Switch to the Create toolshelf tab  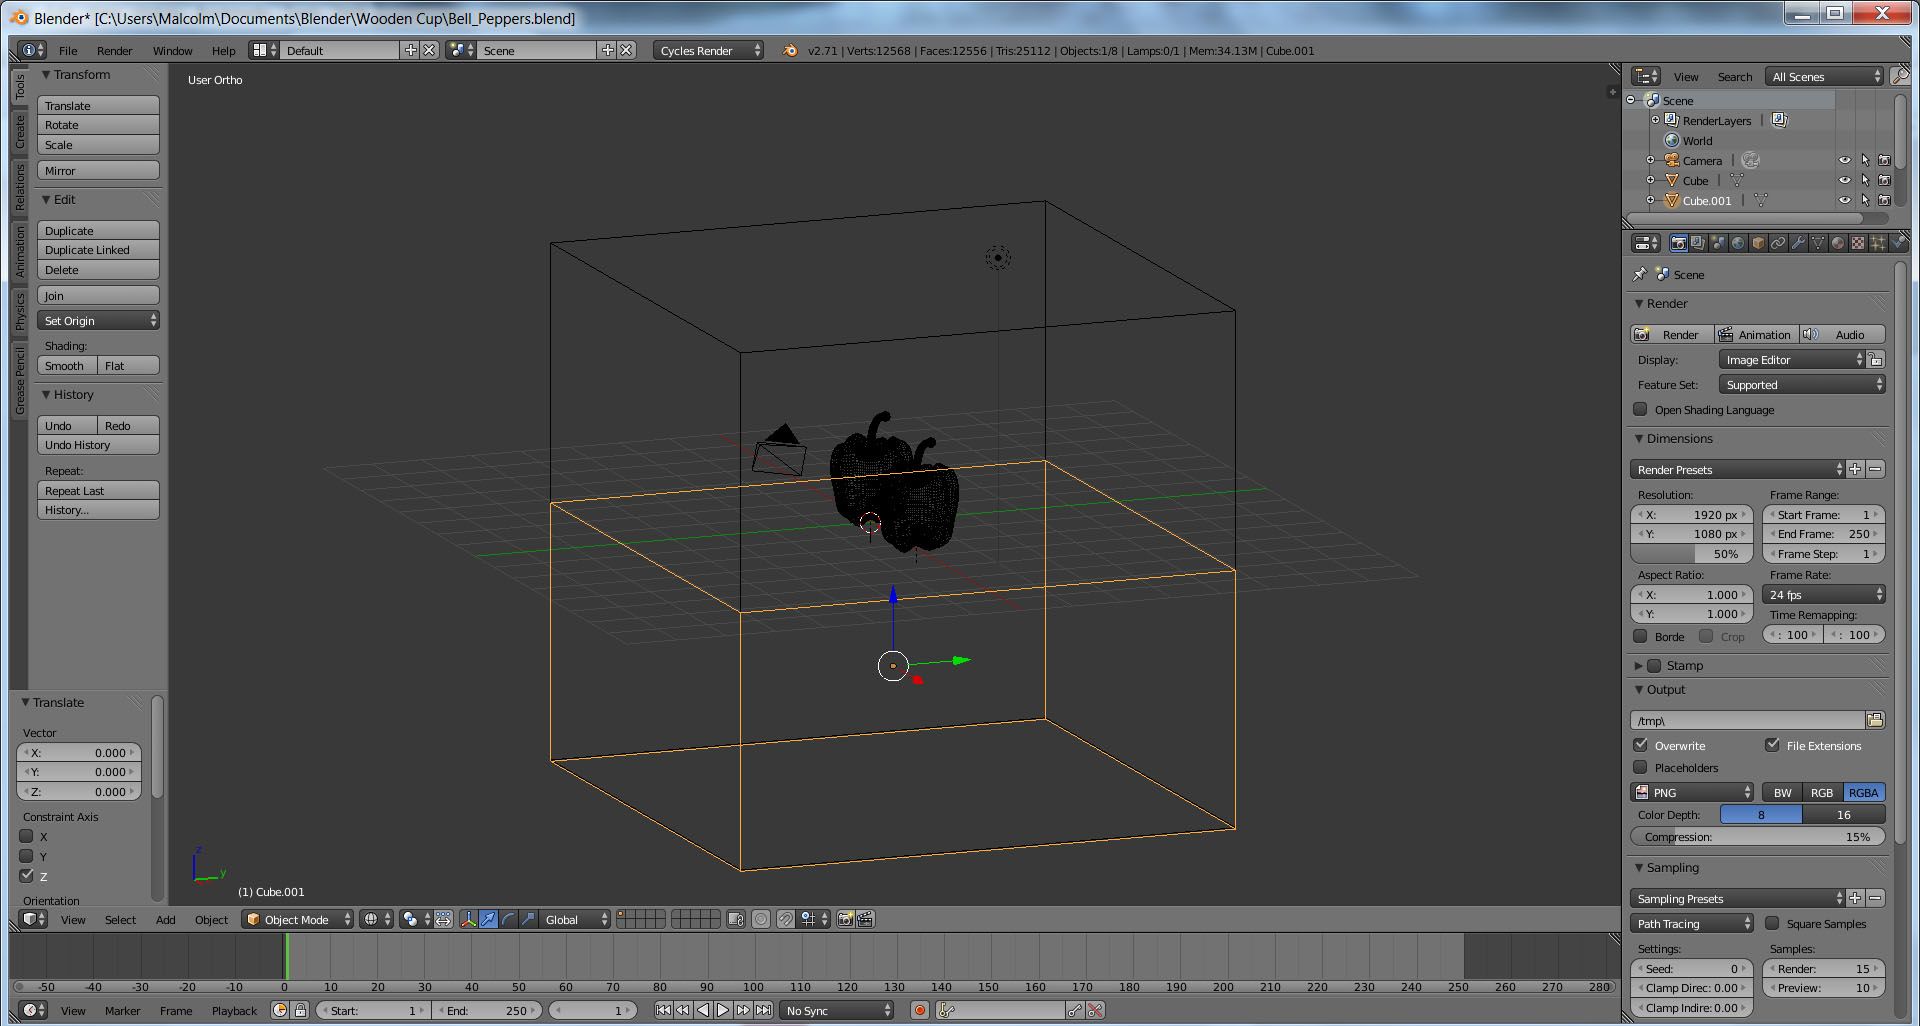click(19, 130)
